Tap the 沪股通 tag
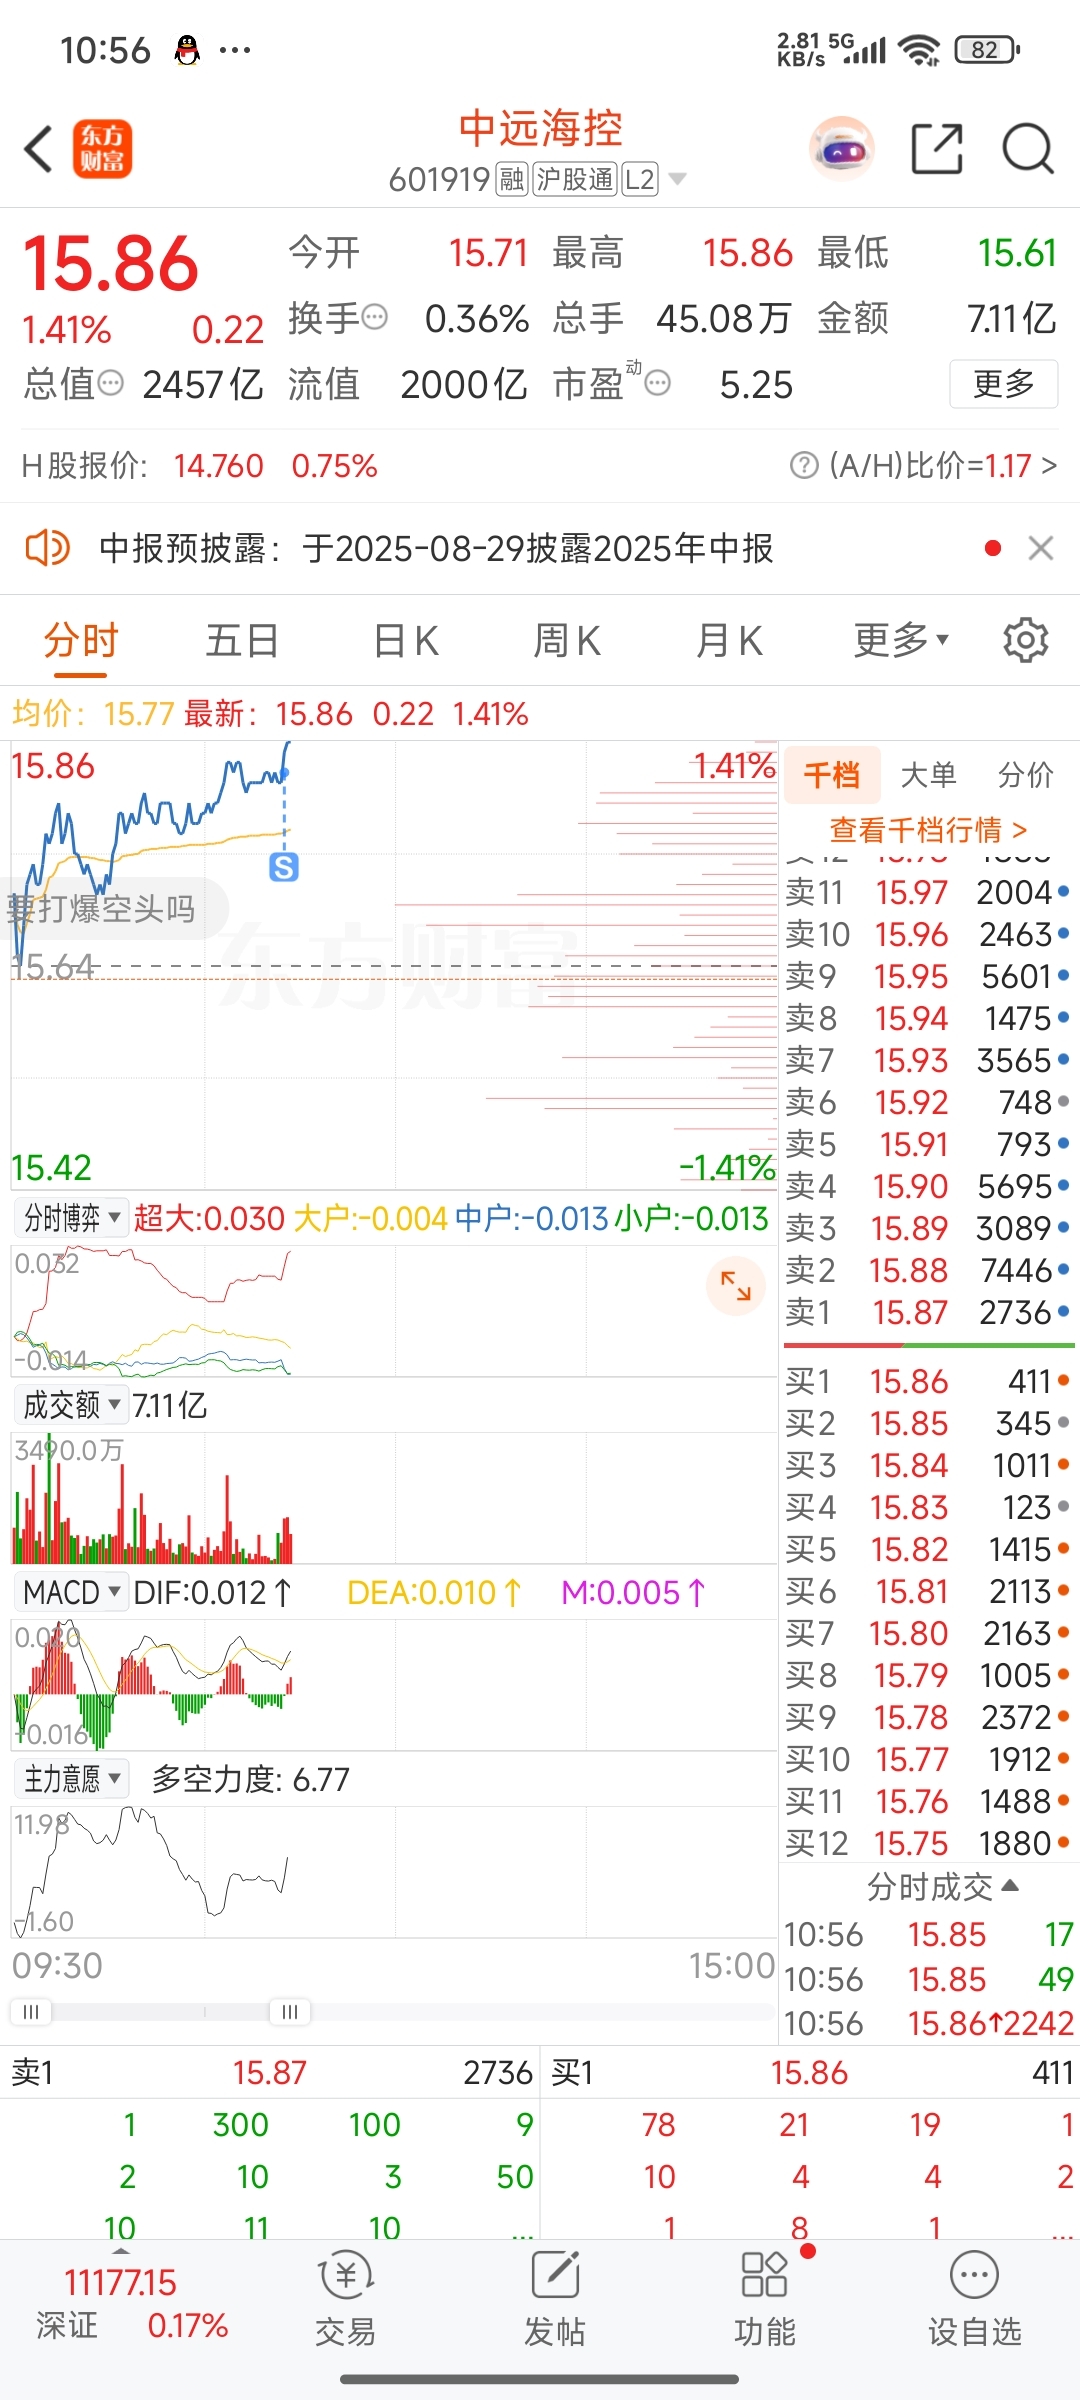This screenshot has width=1080, height=2400. coord(575,179)
